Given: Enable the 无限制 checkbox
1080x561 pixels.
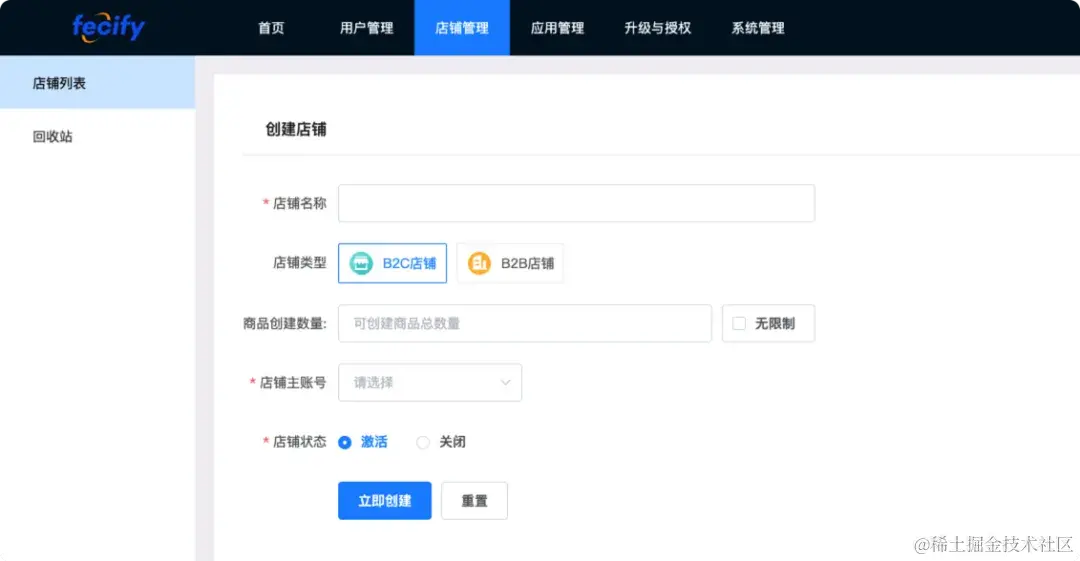Looking at the screenshot, I should click(739, 323).
